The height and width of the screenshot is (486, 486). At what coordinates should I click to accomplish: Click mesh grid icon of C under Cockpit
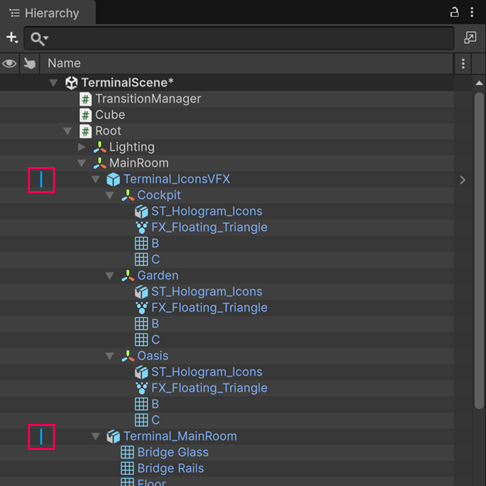[141, 259]
